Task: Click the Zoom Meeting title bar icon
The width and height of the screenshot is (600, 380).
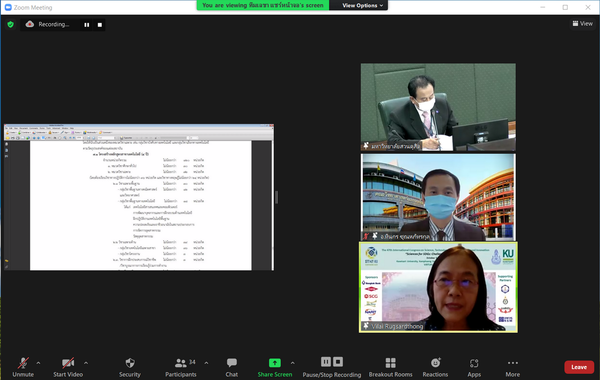Action: tap(8, 7)
